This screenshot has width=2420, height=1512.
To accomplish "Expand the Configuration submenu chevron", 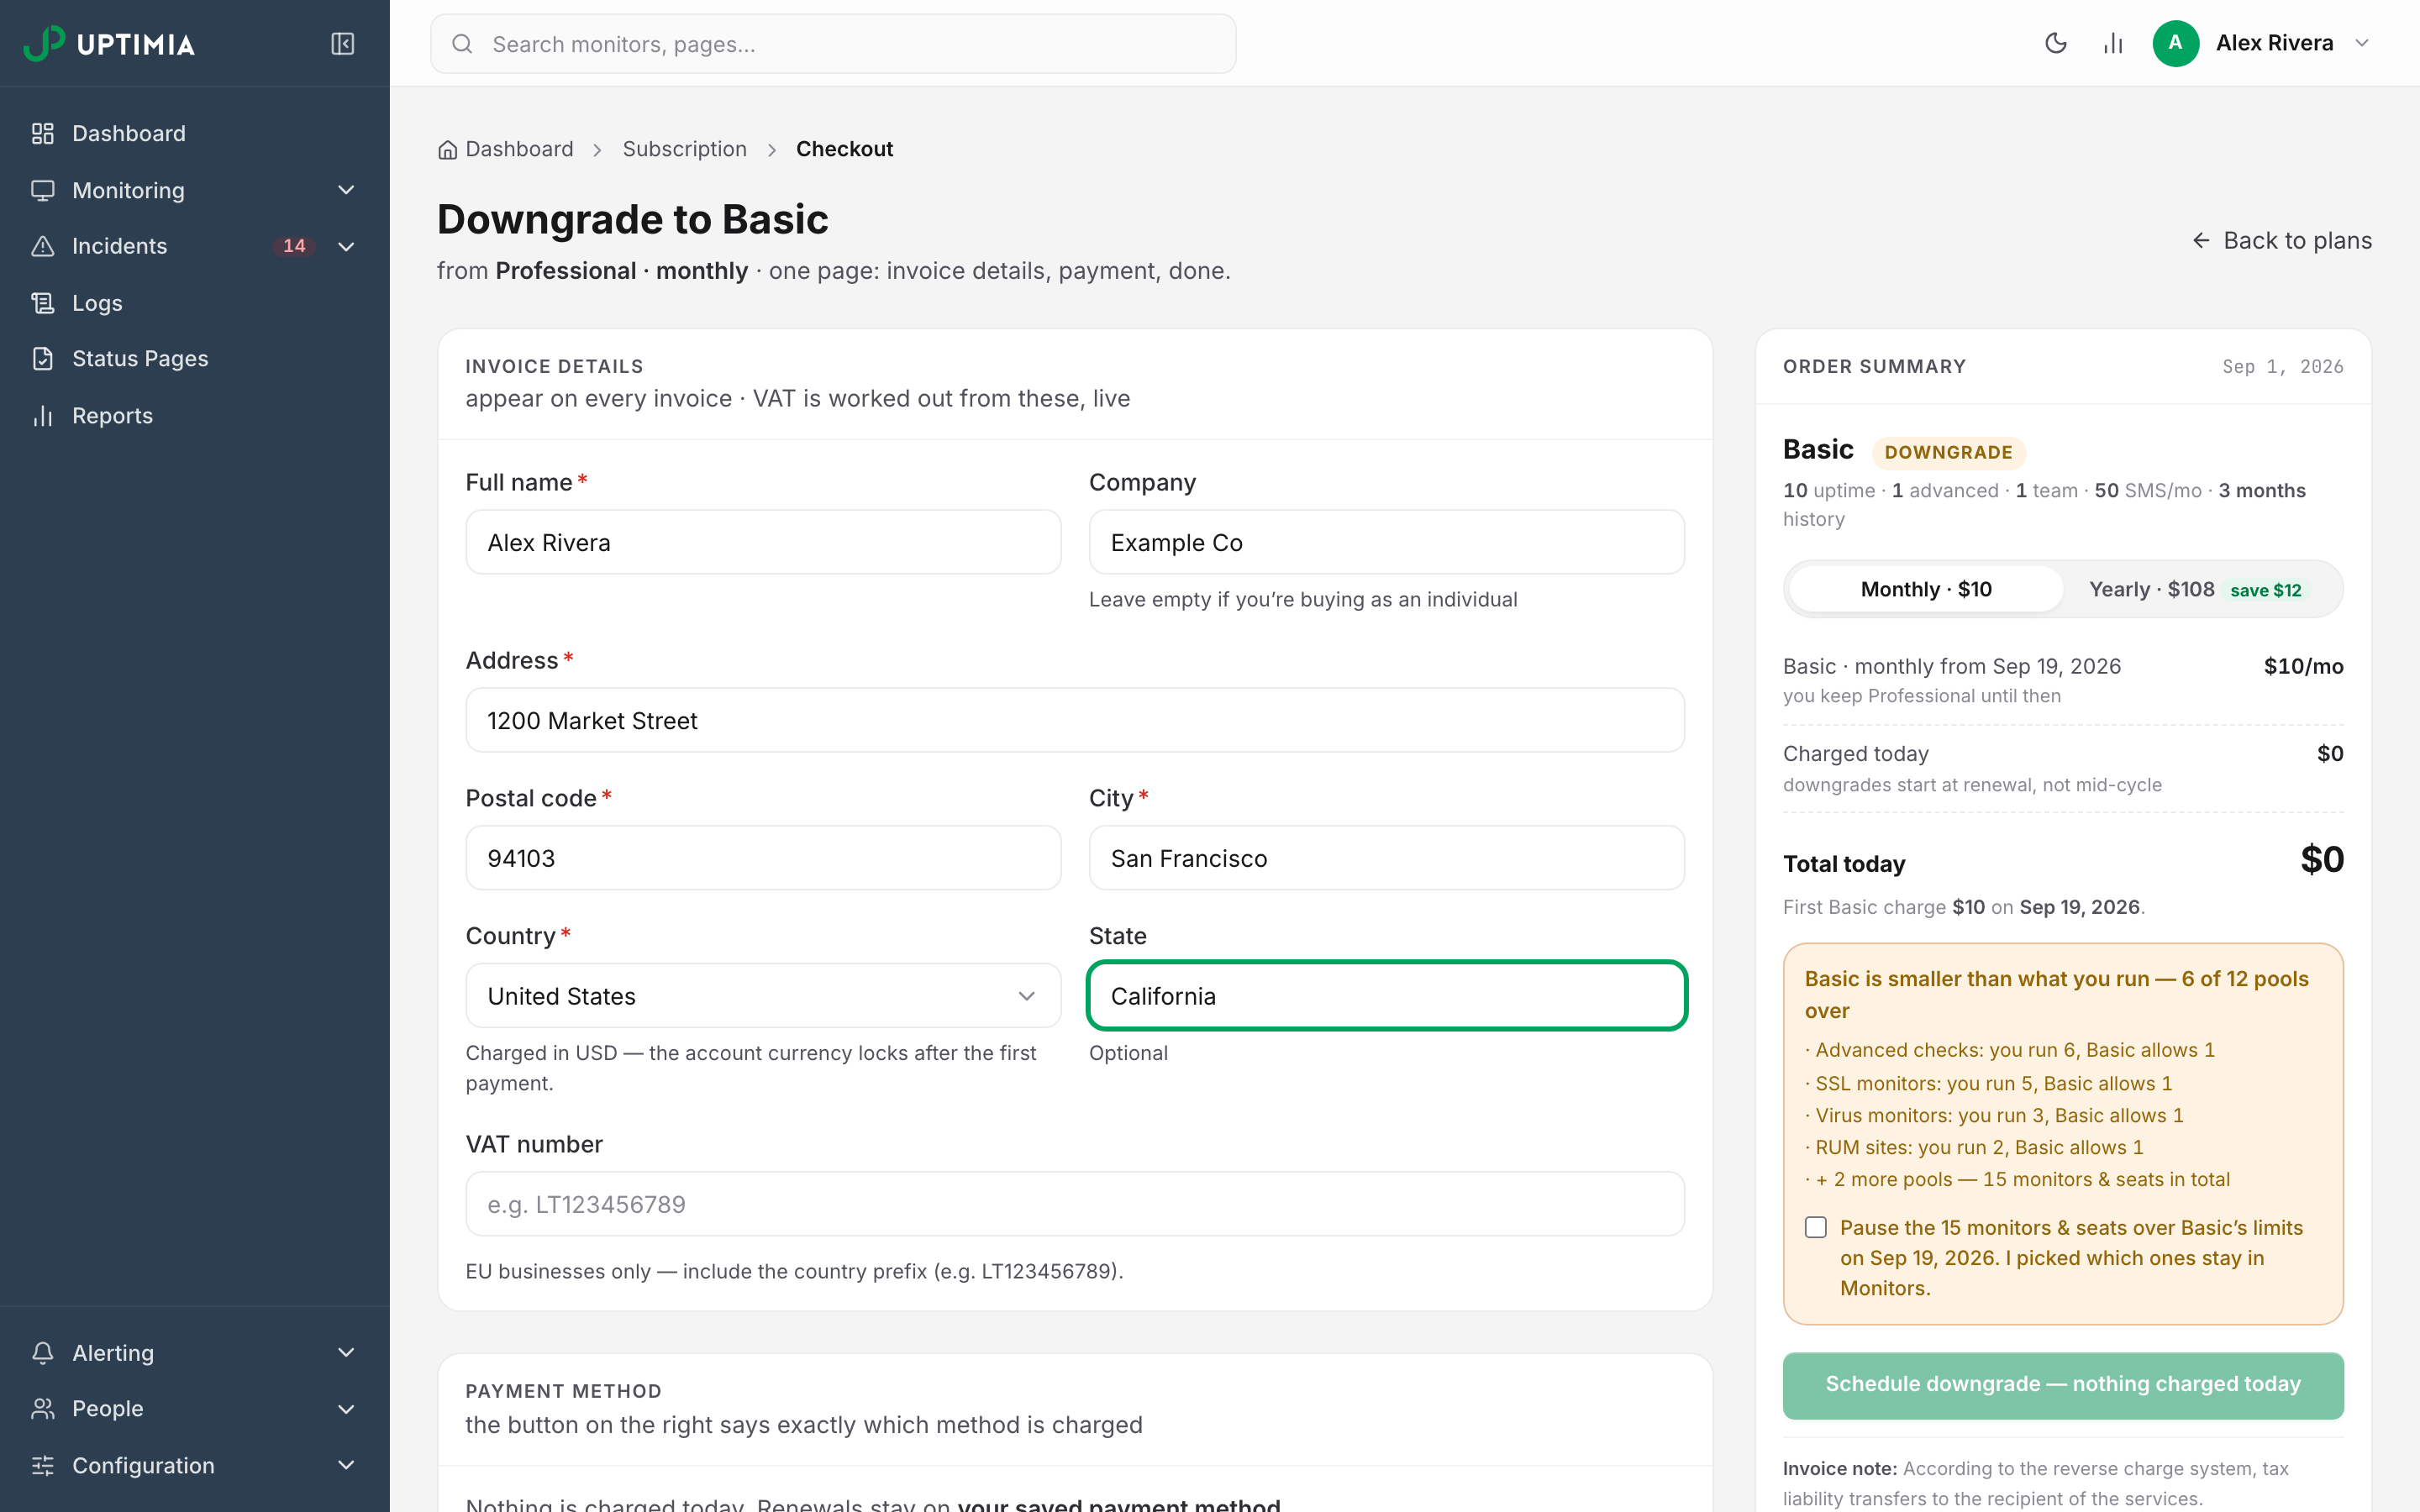I will point(346,1465).
